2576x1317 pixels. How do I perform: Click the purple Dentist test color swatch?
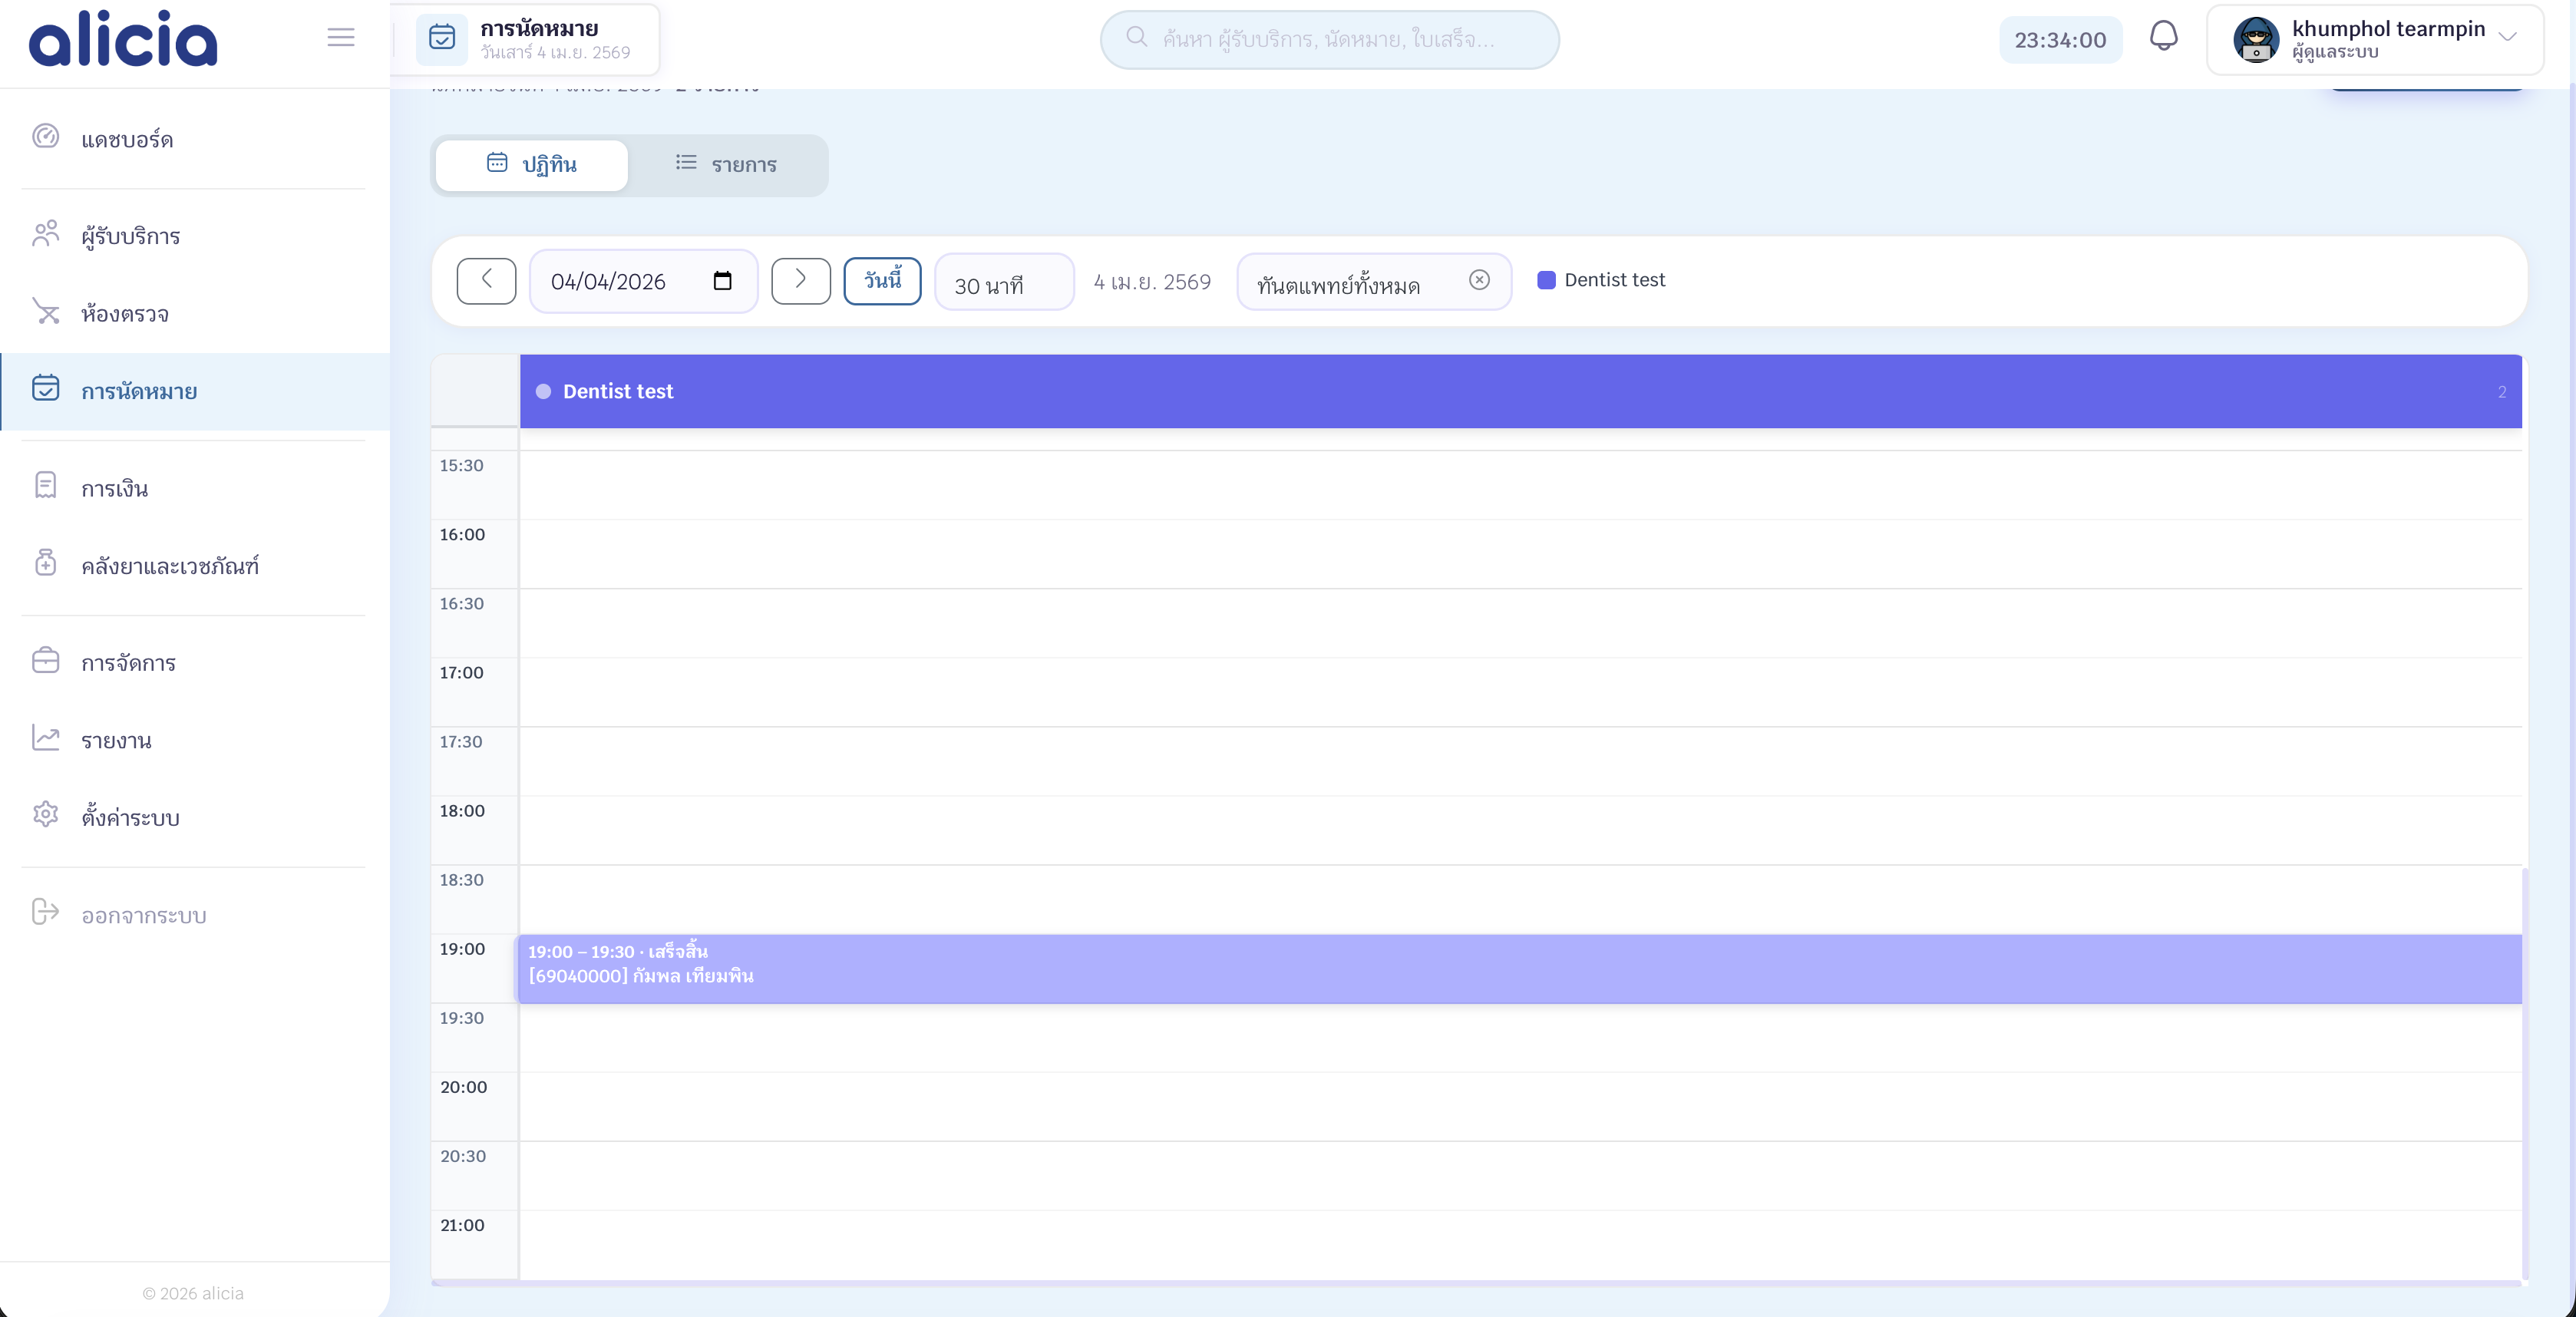(1546, 280)
